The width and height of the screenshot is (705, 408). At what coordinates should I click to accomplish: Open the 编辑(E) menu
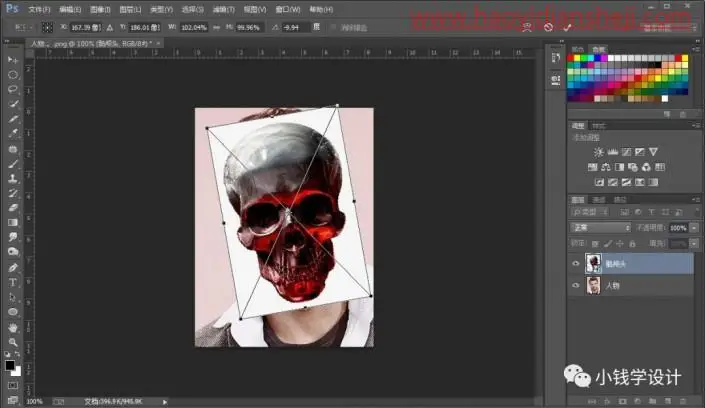pos(70,9)
